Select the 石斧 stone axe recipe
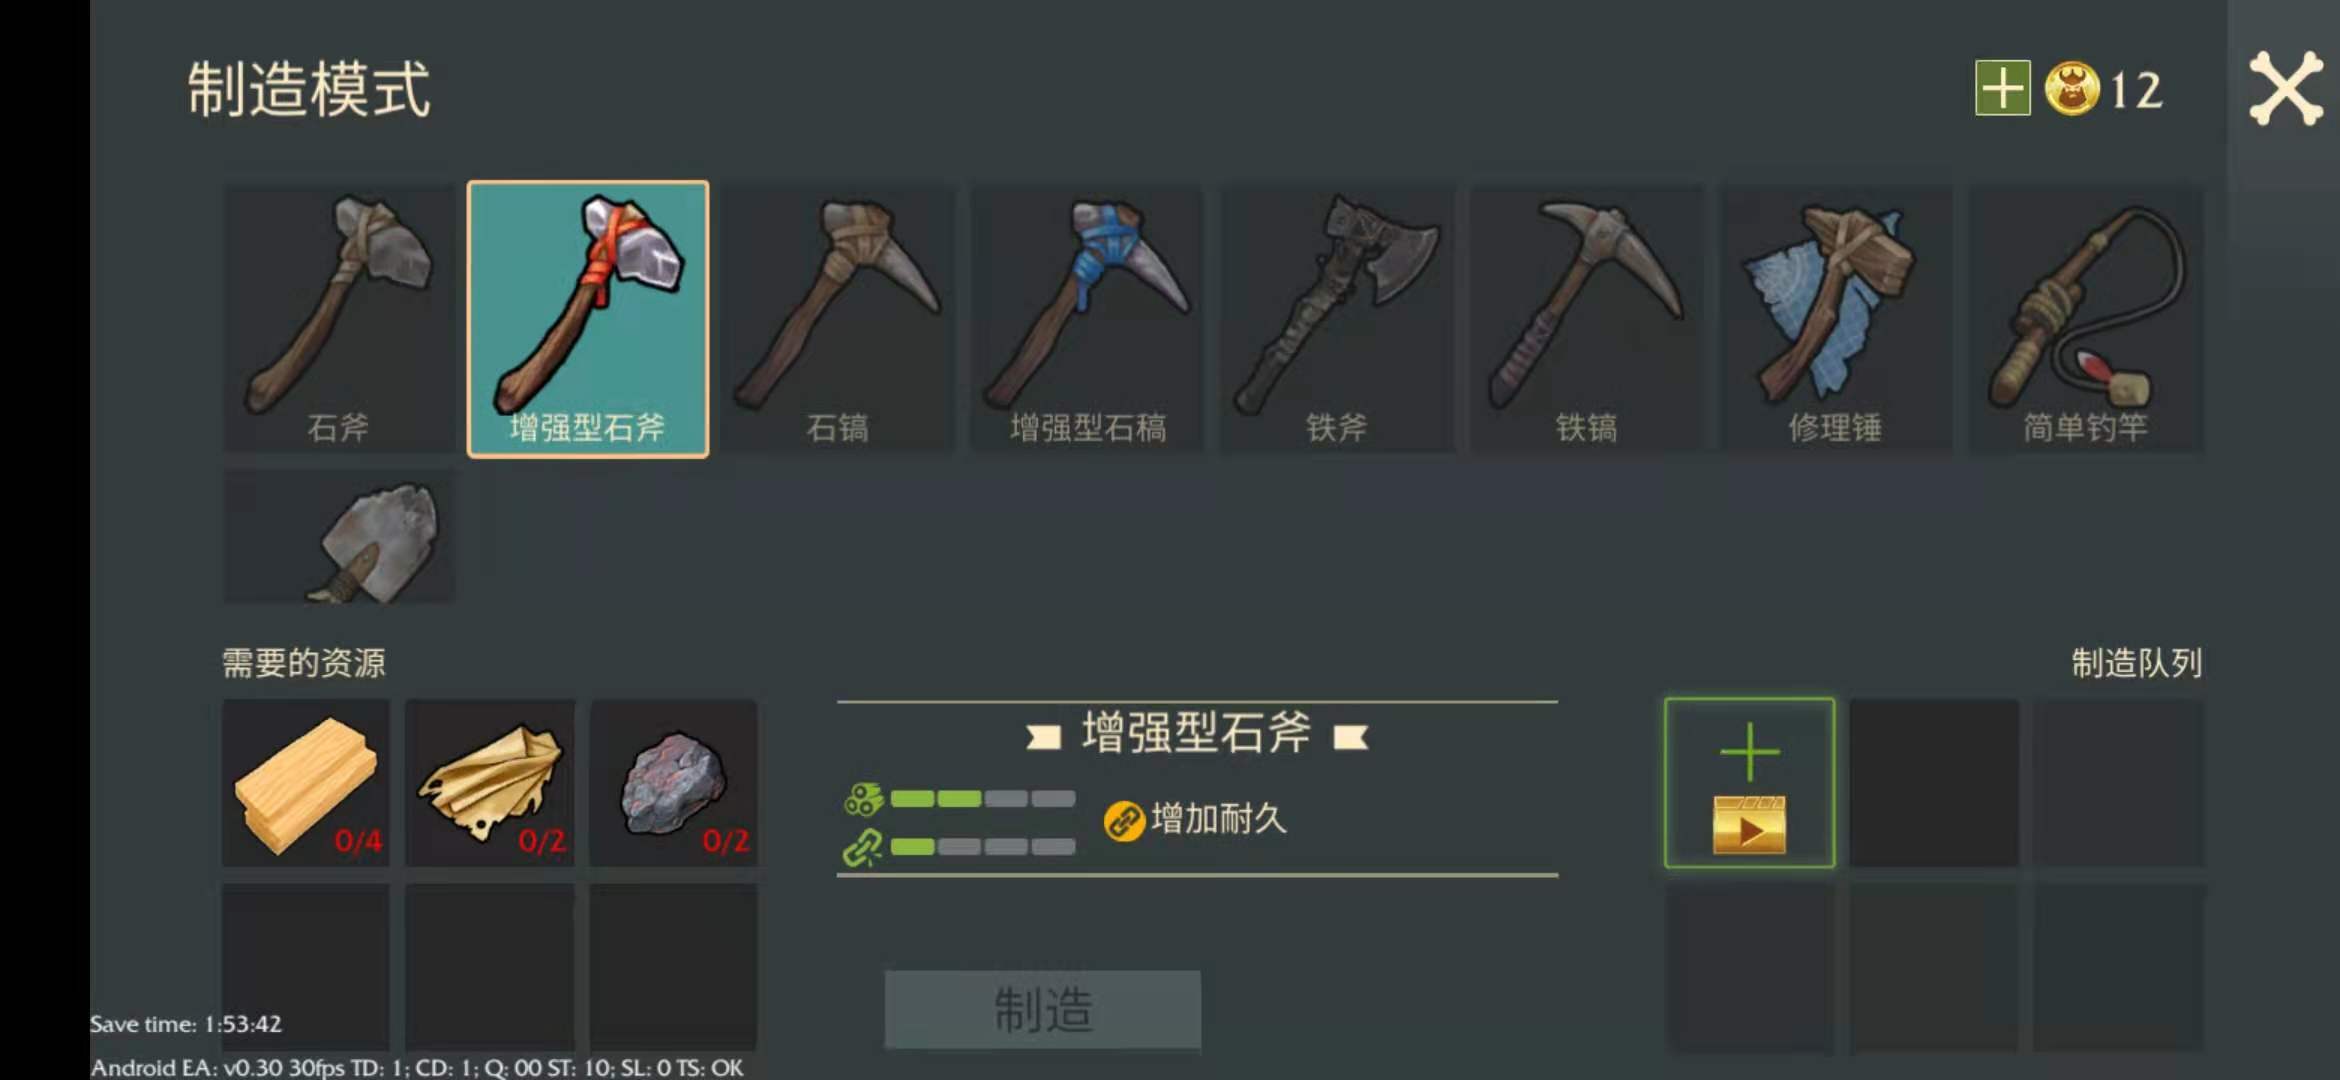This screenshot has height=1080, width=2340. (338, 319)
